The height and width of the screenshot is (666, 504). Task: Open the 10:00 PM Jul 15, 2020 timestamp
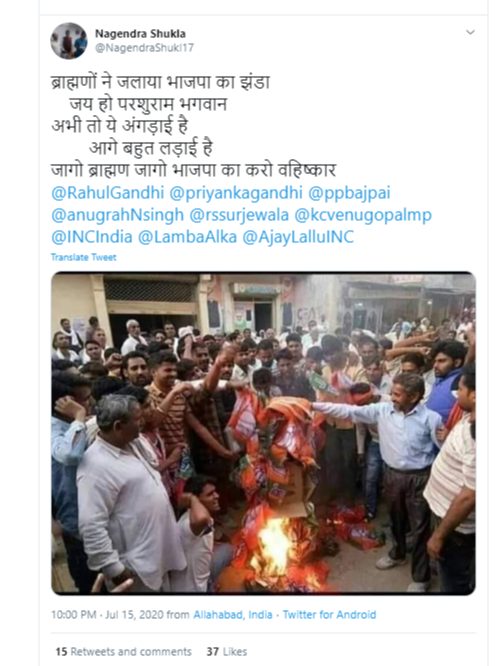click(107, 615)
